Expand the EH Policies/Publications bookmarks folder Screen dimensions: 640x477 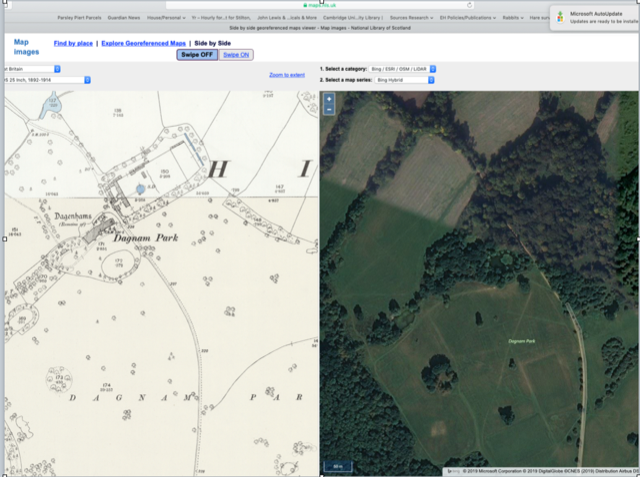(468, 18)
